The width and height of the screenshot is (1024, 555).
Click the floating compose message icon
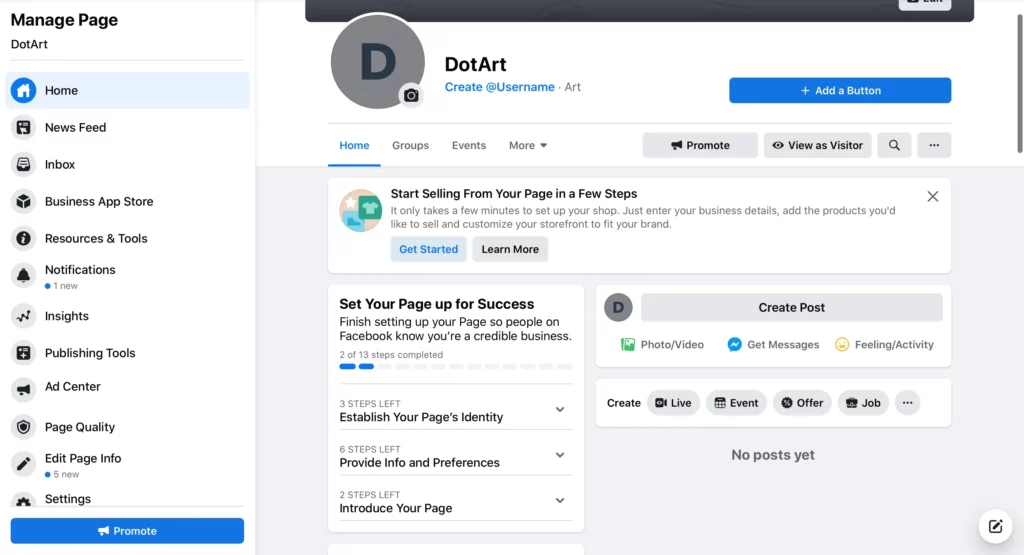point(995,526)
